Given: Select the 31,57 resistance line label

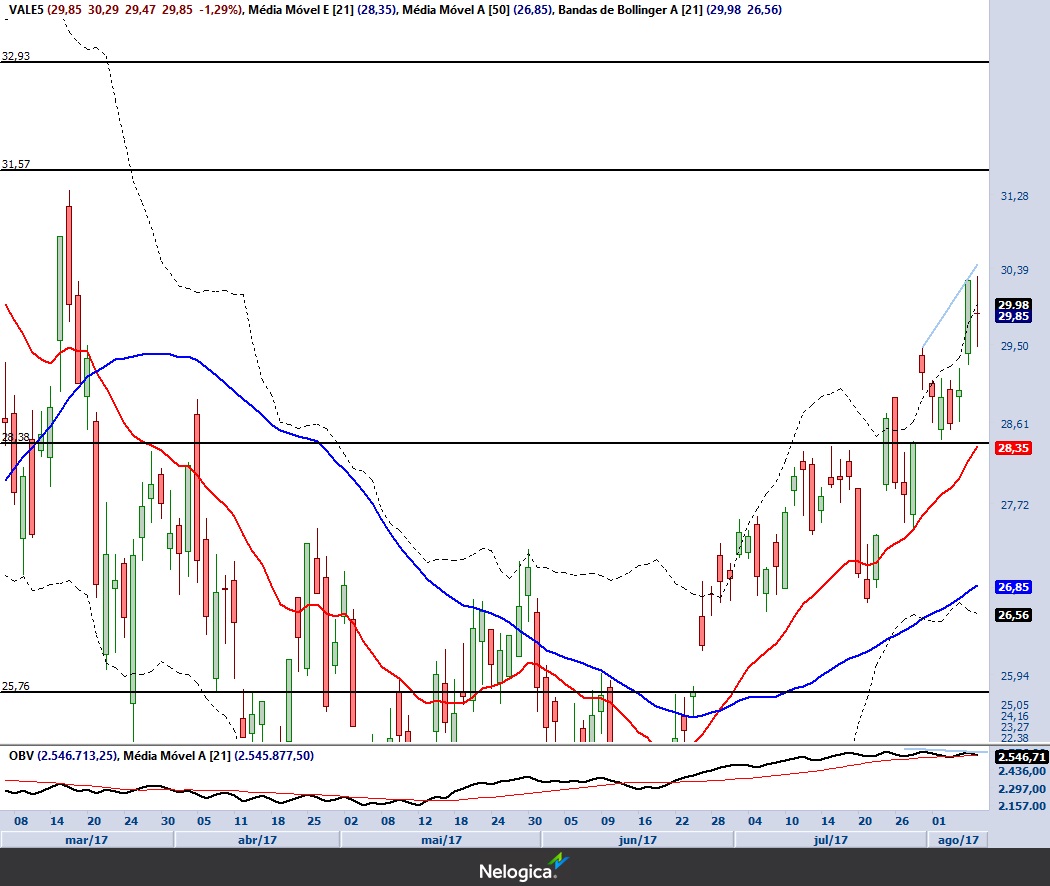Looking at the screenshot, I should (16, 163).
